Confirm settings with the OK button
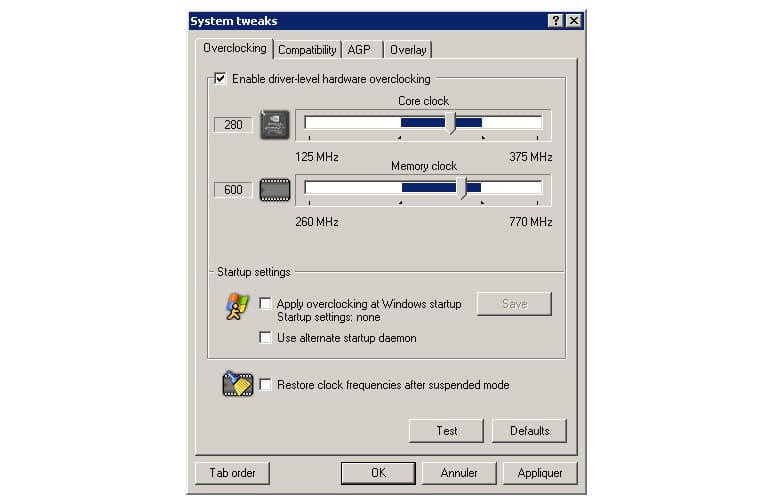This screenshot has height=504, width=763. click(x=377, y=473)
